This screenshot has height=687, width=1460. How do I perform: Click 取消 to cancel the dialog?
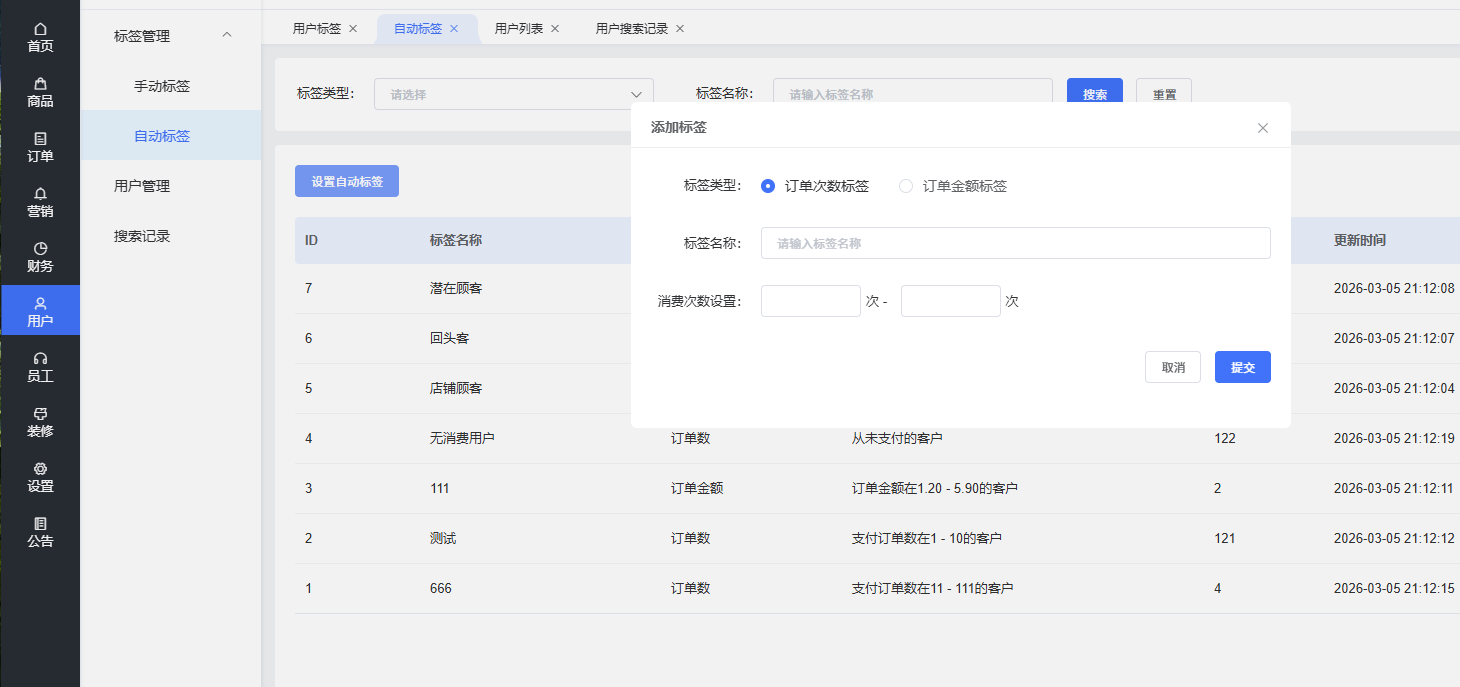click(x=1172, y=367)
